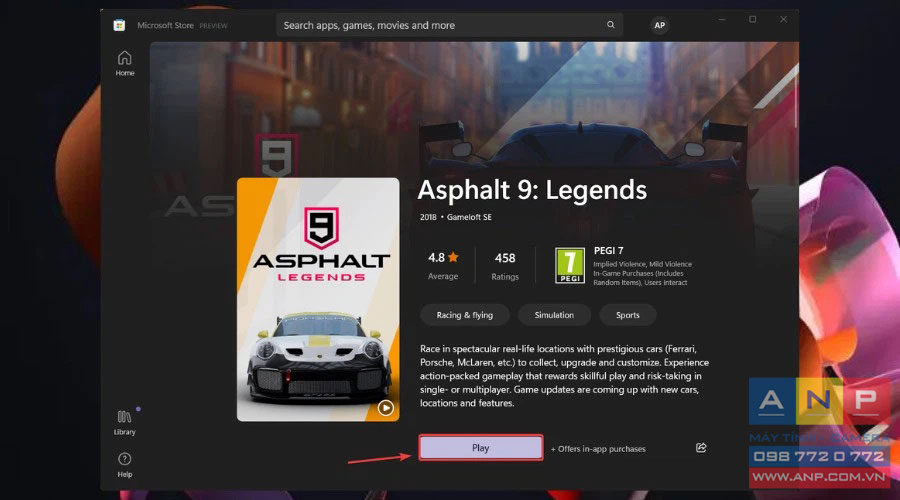
Task: Click the vertical scrollbar on the right edge
Action: (x=796, y=98)
